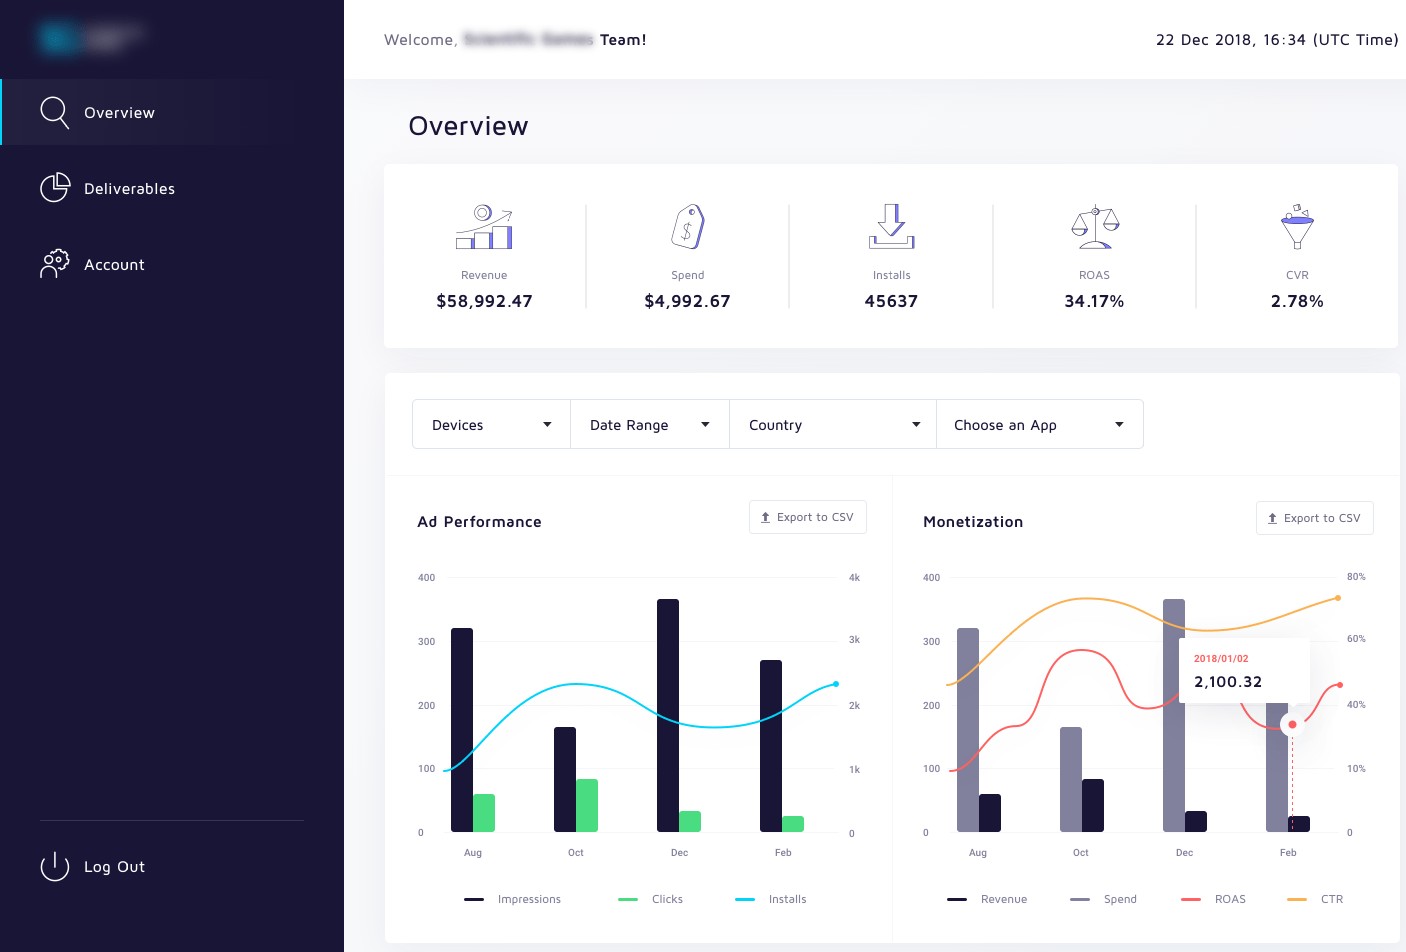Open the Country filter dropdown

833,425
